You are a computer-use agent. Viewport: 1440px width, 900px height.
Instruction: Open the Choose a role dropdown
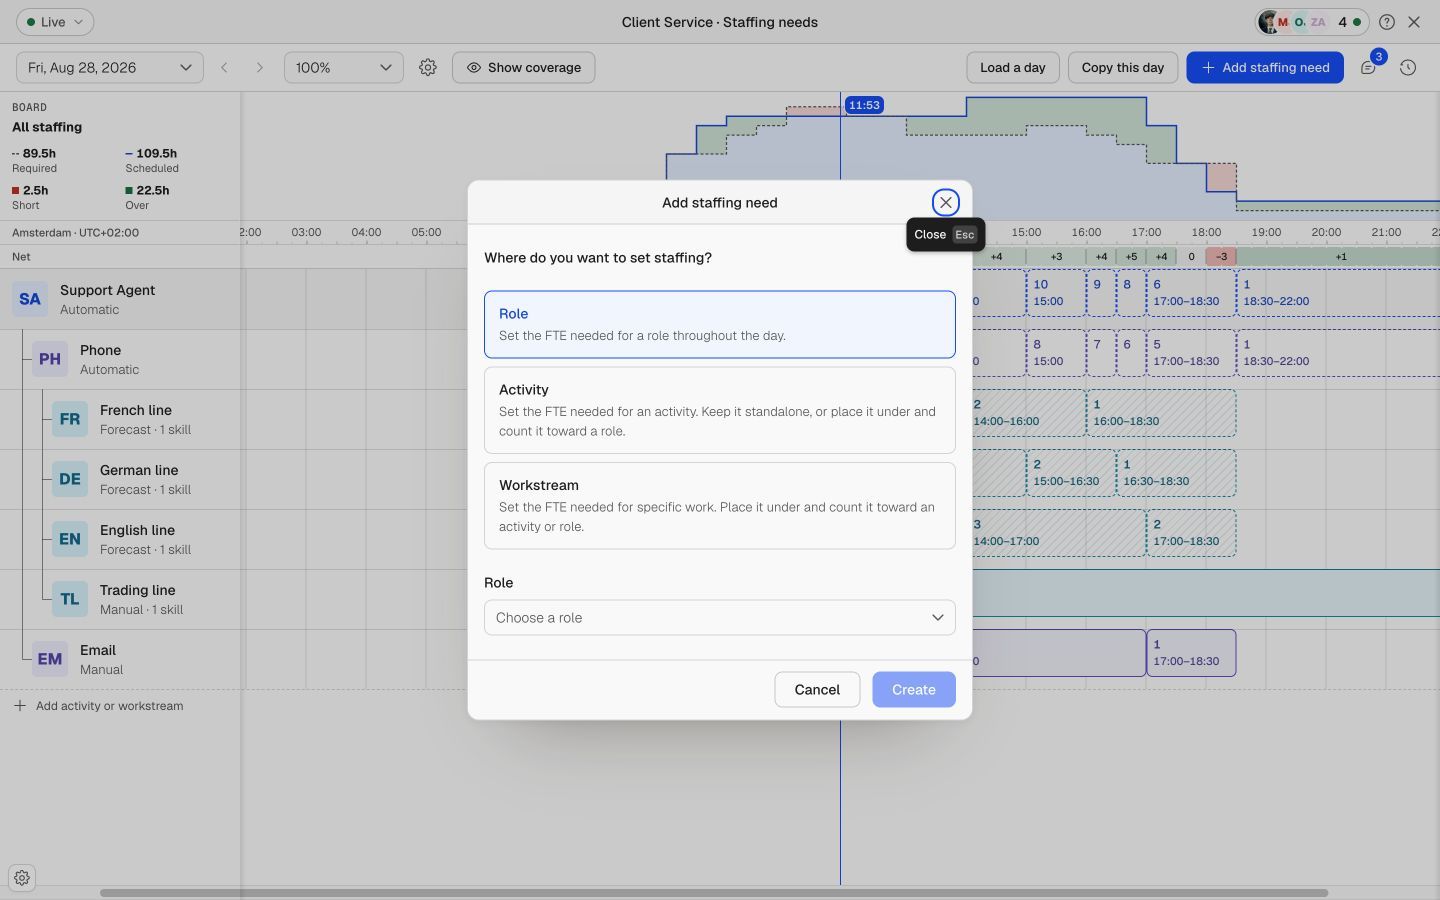(x=719, y=617)
